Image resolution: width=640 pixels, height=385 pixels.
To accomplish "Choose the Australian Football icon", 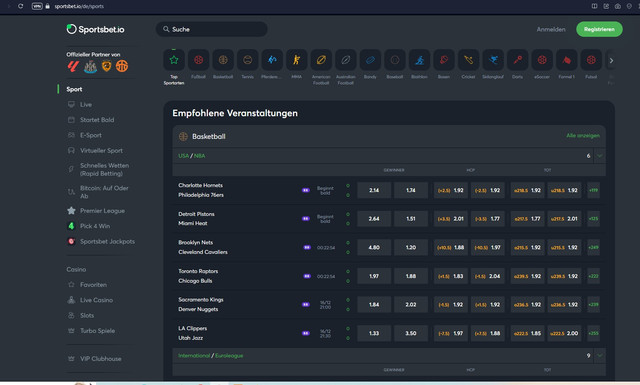I will click(346, 60).
